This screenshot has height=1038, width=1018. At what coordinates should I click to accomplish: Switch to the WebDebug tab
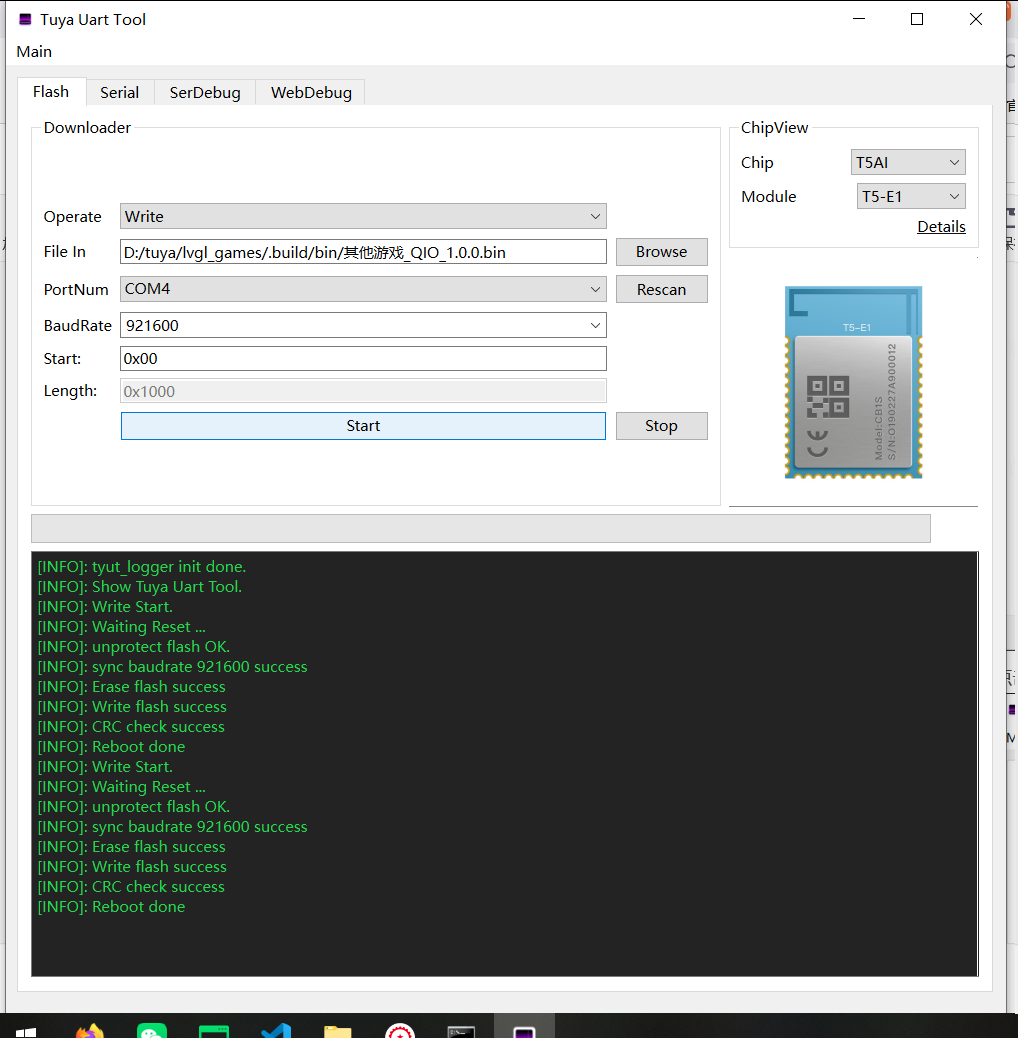tap(311, 93)
